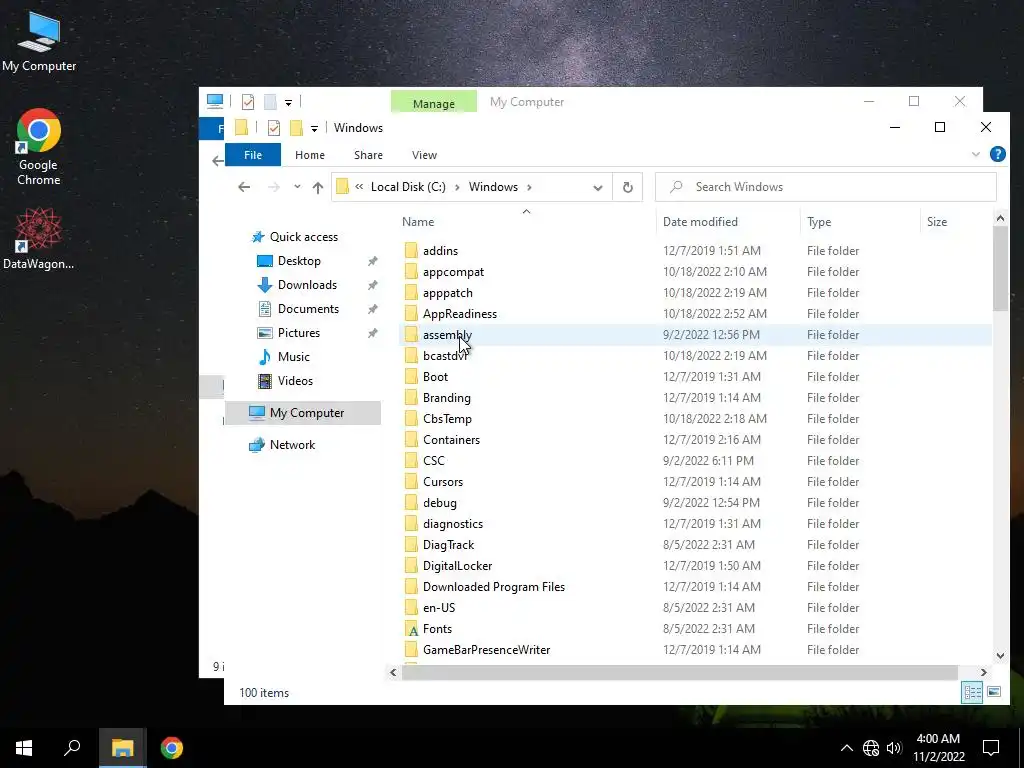This screenshot has height=768, width=1024.
Task: Go up one folder level
Action: tap(318, 187)
